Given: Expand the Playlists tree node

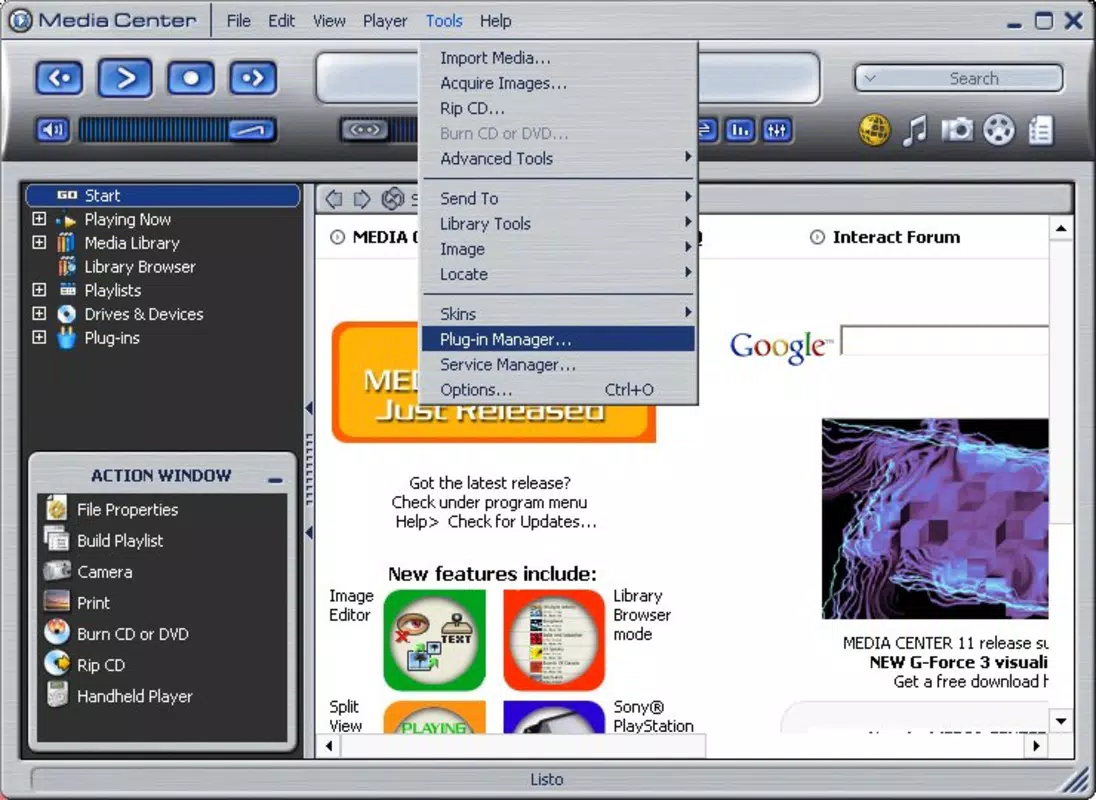Looking at the screenshot, I should click(x=39, y=290).
